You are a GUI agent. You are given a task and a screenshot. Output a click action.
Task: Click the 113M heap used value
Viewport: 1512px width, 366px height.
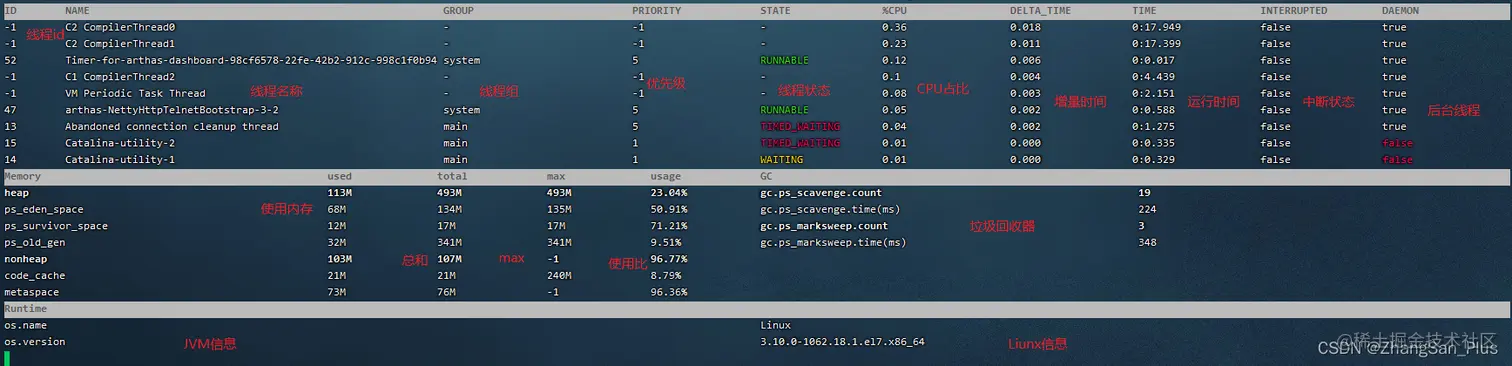pos(340,192)
